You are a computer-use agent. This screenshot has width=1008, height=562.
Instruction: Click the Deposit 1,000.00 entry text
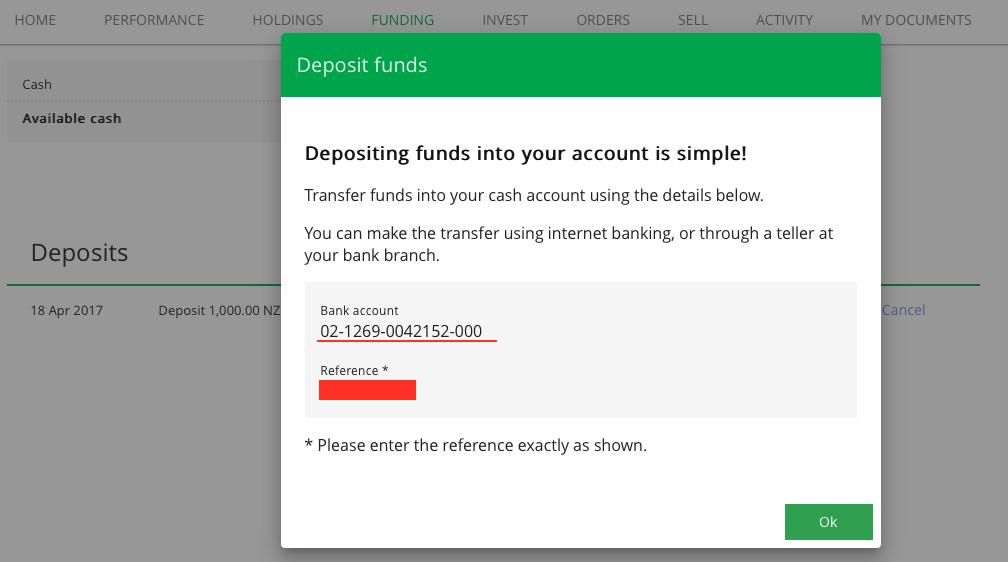coord(219,311)
